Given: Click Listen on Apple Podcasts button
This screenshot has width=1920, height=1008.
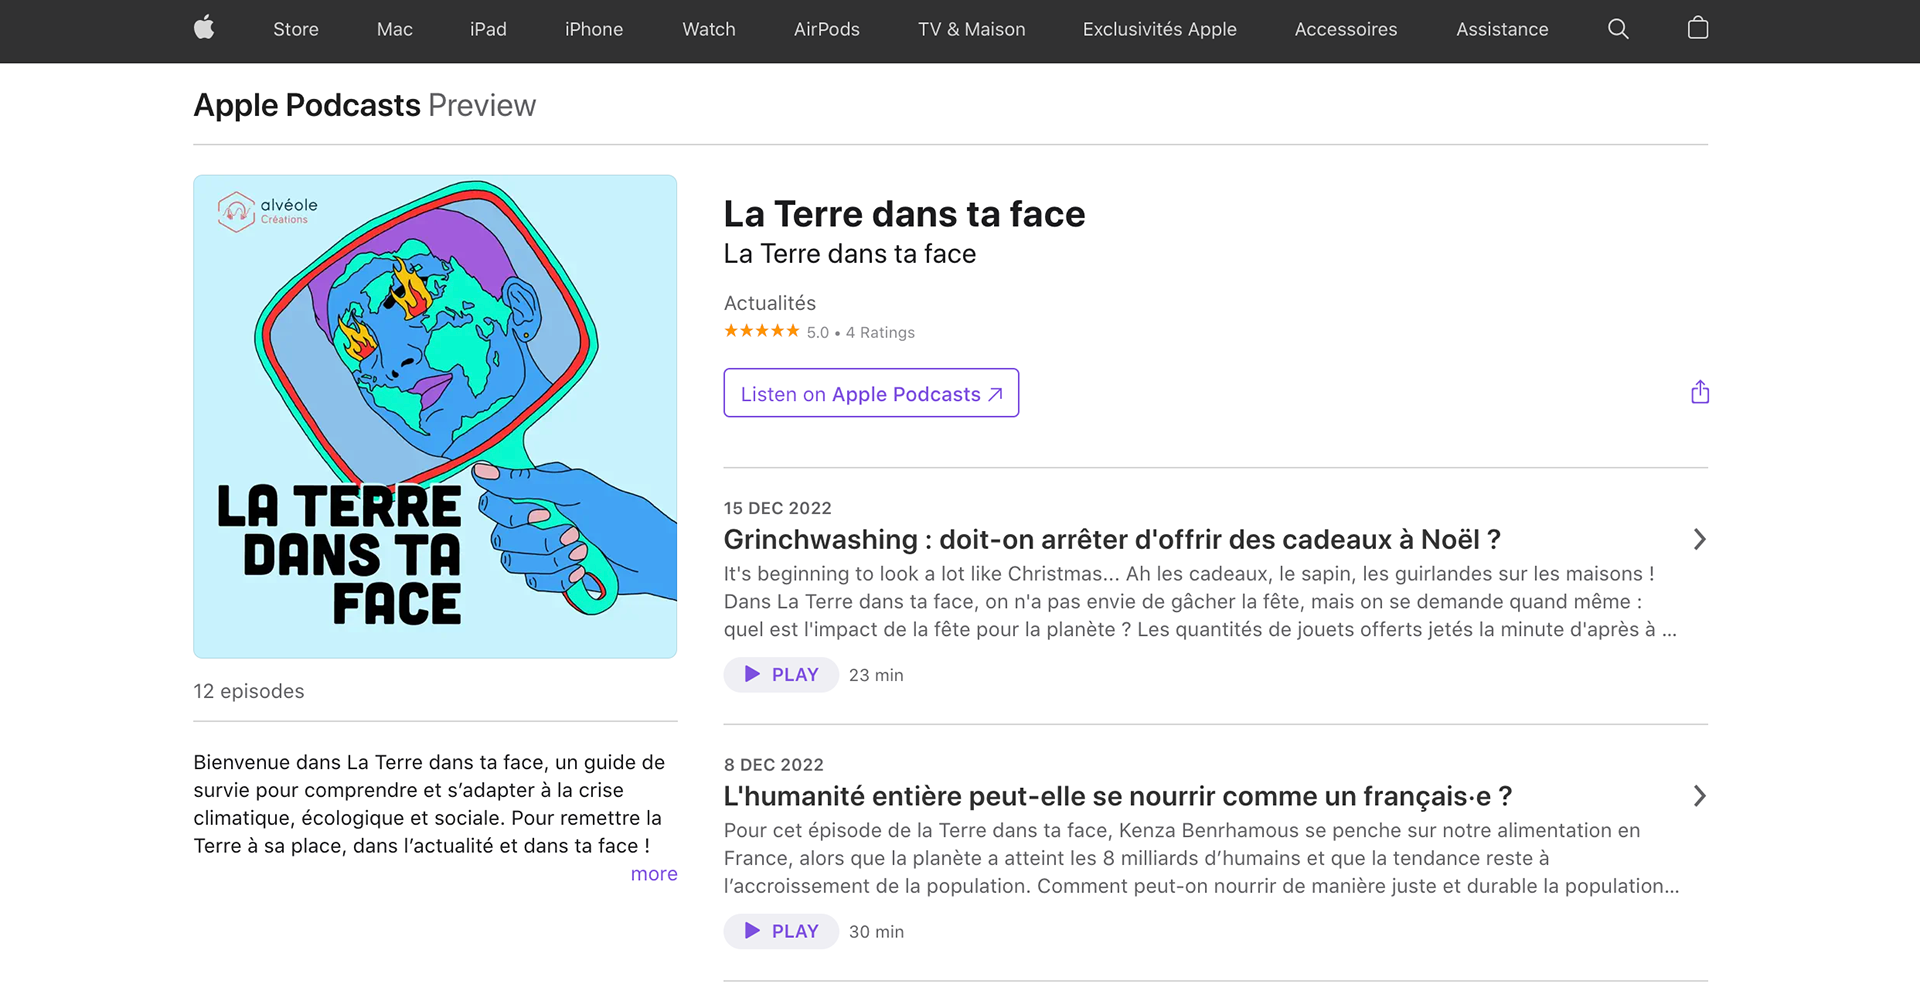Looking at the screenshot, I should tap(871, 393).
